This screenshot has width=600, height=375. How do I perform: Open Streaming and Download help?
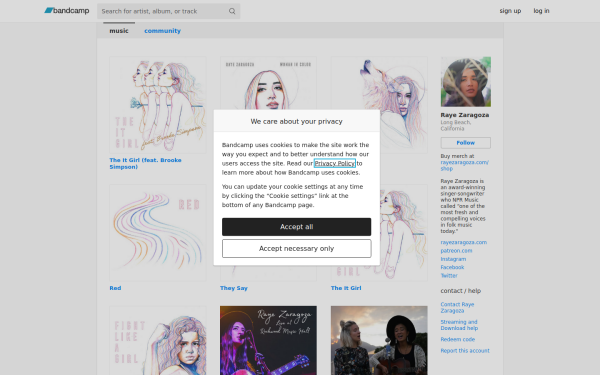point(459,325)
